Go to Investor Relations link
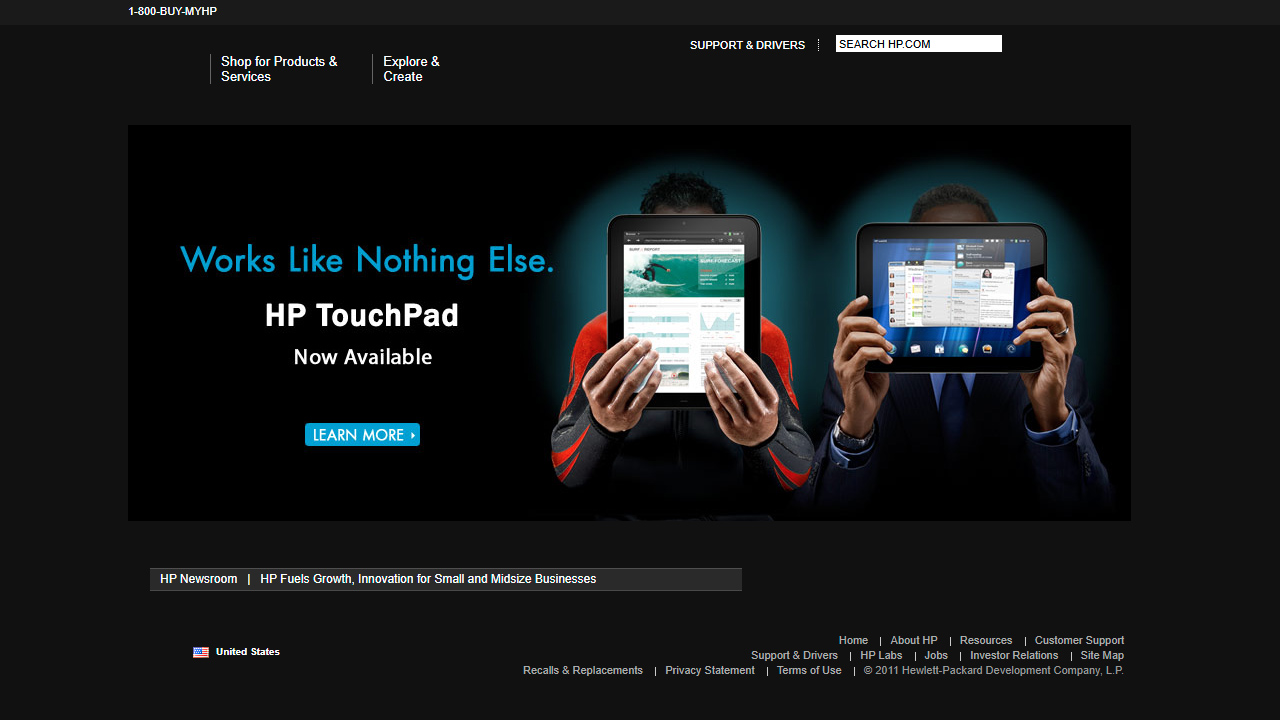Viewport: 1280px width, 720px height. pos(1014,655)
